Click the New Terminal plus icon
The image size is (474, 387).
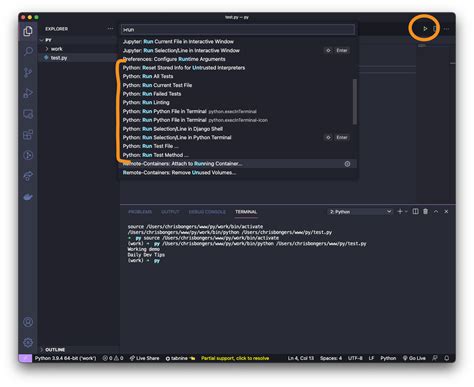coord(400,211)
